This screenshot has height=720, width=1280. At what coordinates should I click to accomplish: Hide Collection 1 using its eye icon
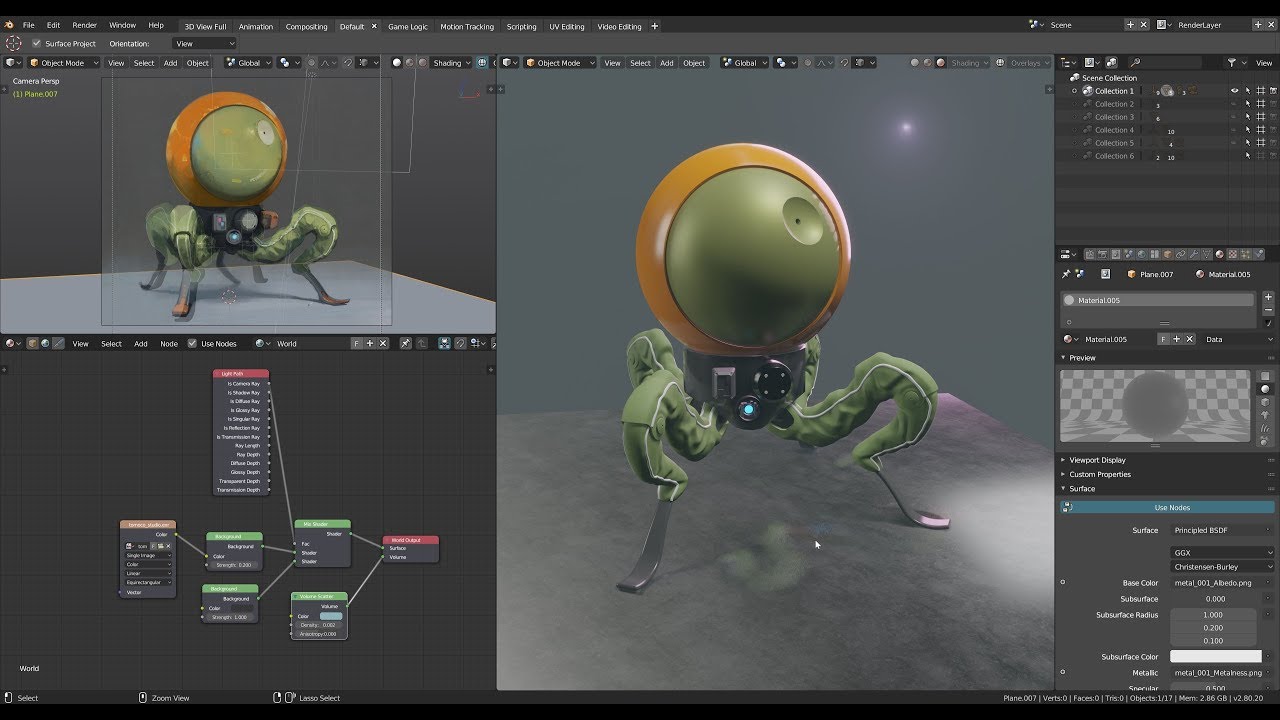click(1234, 91)
